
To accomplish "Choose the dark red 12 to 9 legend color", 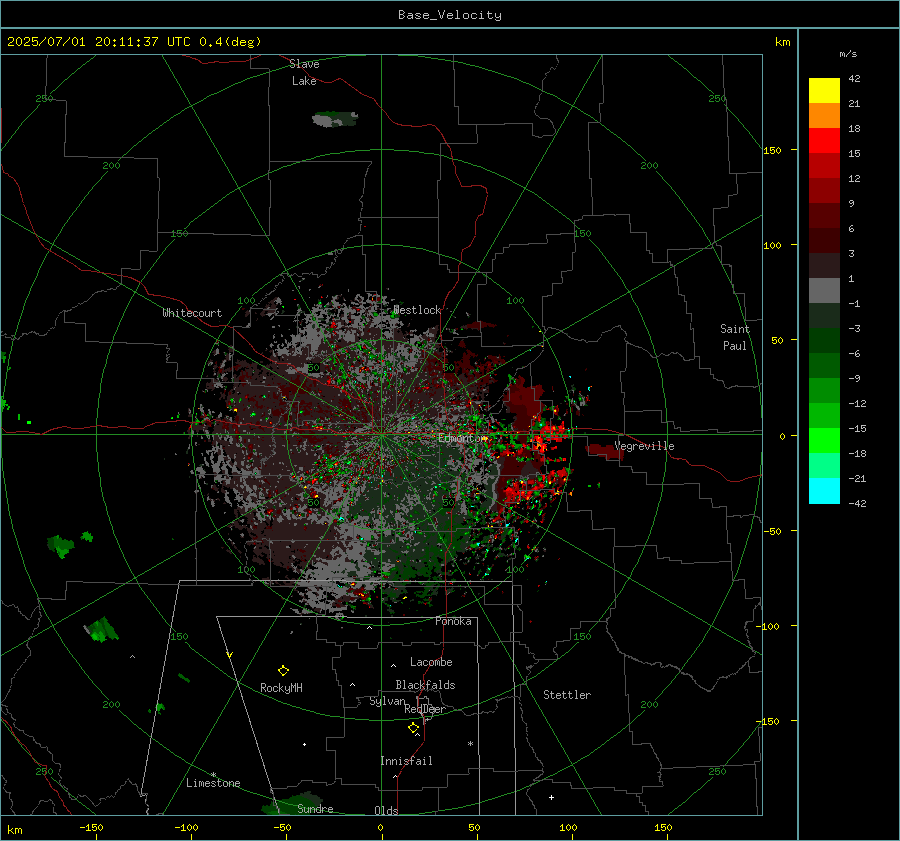I will [x=824, y=191].
